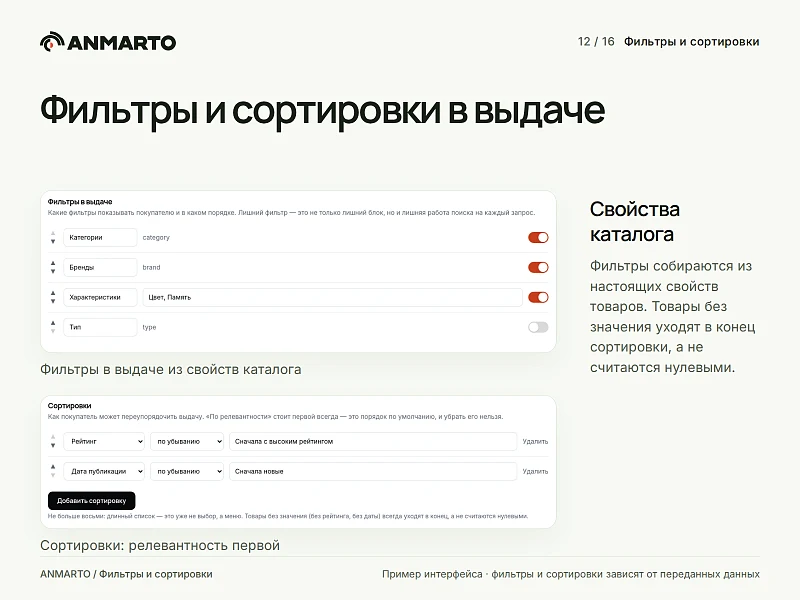The image size is (800, 600).
Task: Edit the Цвет, Память values field
Action: click(332, 297)
